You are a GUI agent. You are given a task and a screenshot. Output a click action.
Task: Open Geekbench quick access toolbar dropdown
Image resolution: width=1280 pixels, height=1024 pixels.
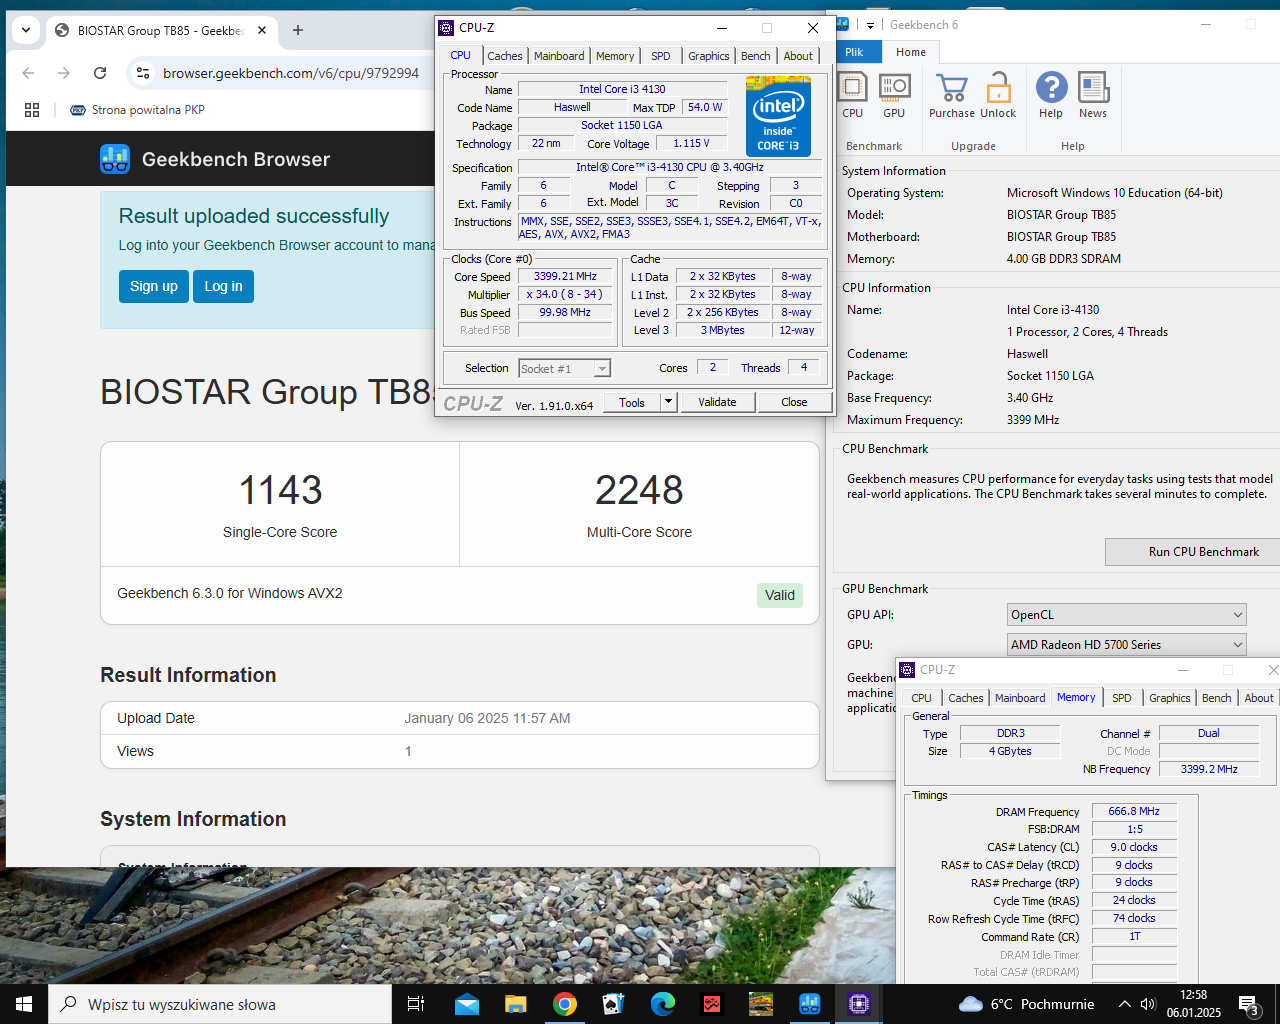[x=870, y=25]
